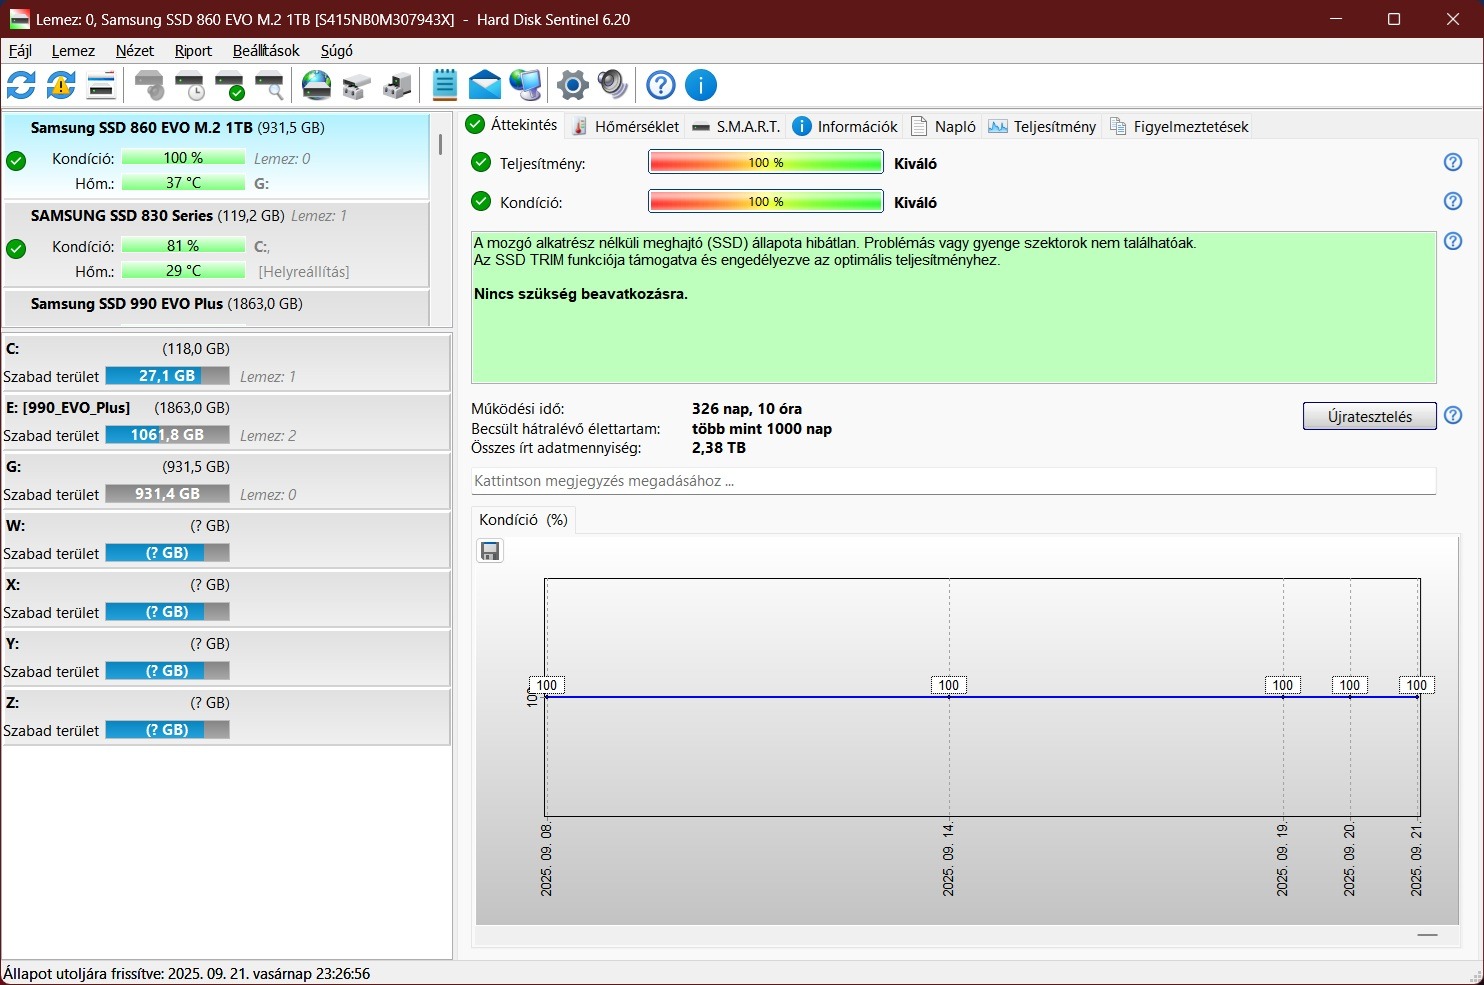
Task: Click the disk with magnifier toolbar icon
Action: coord(269,86)
